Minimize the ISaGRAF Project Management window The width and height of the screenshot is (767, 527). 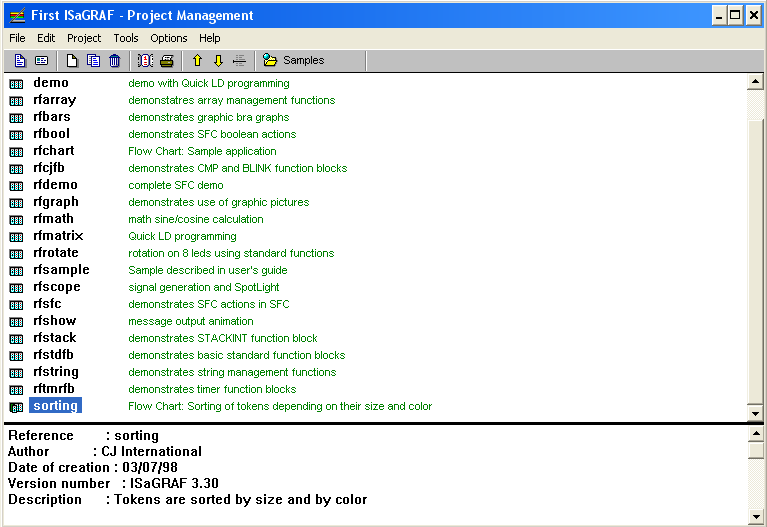pyautogui.click(x=719, y=16)
